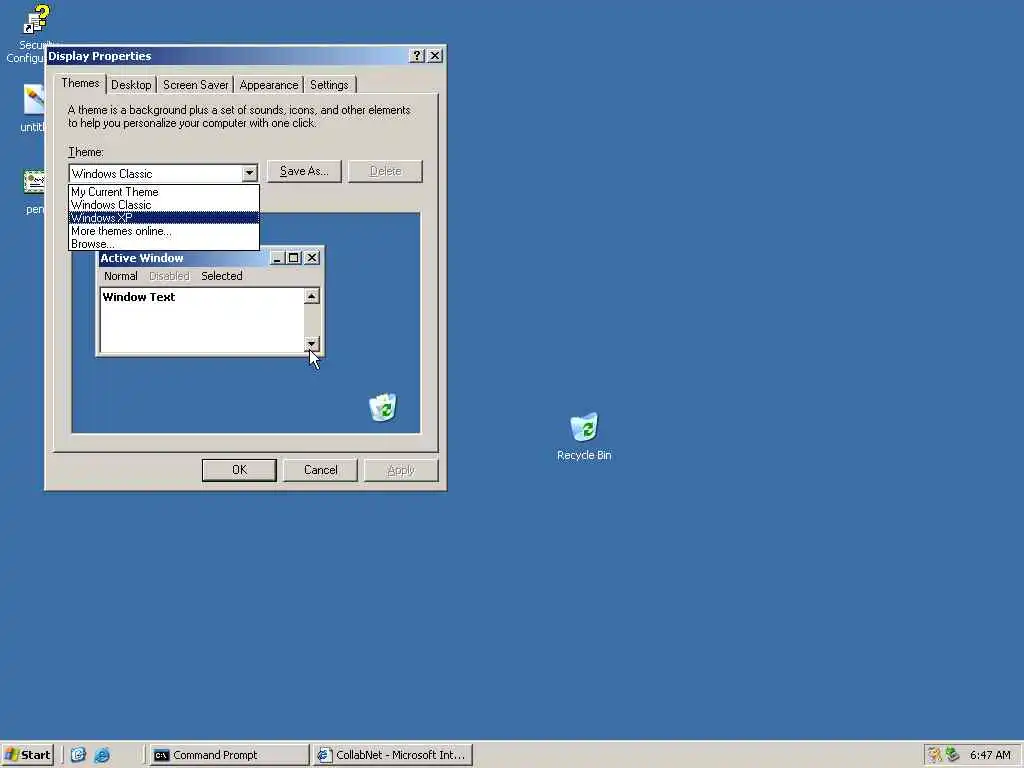Choose Browse... in theme list
Screen dimensions: 1024x768
[x=164, y=244]
